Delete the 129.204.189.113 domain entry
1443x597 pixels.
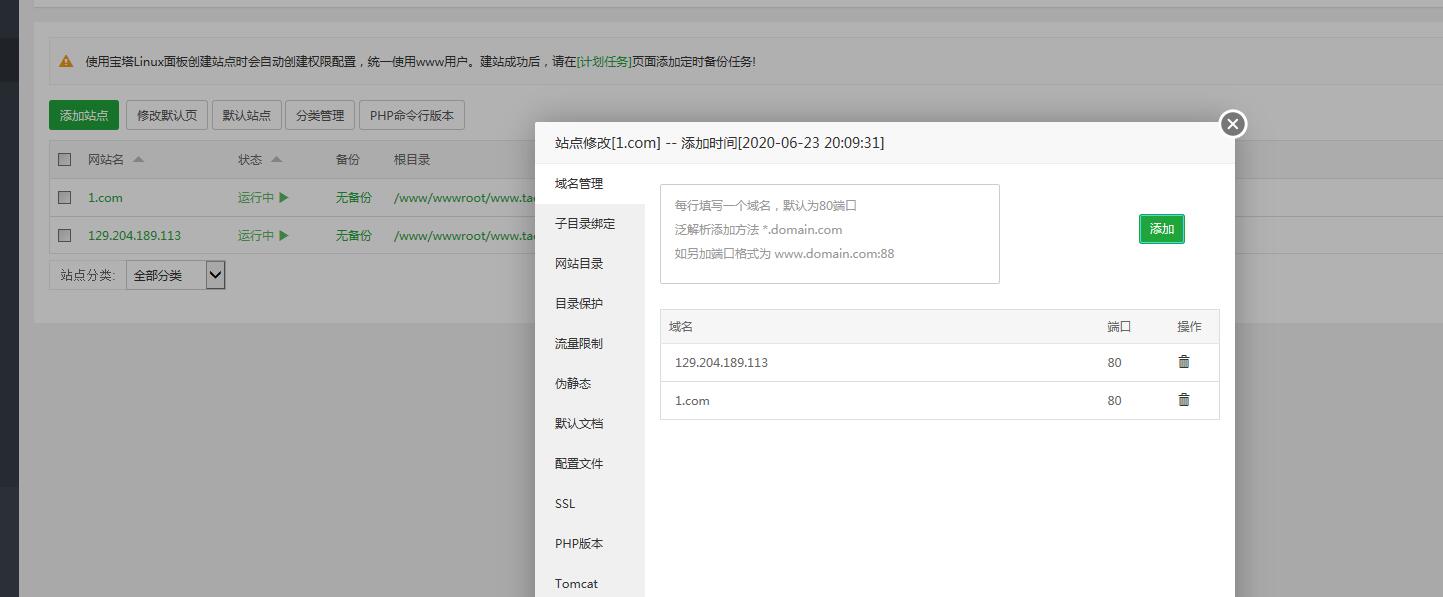click(x=1184, y=362)
